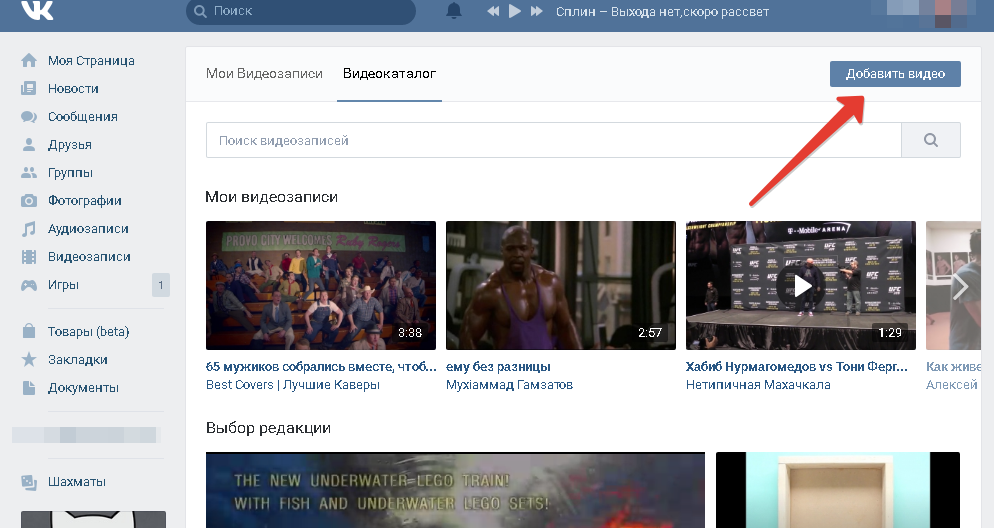Show next videos with right chevron

point(960,287)
